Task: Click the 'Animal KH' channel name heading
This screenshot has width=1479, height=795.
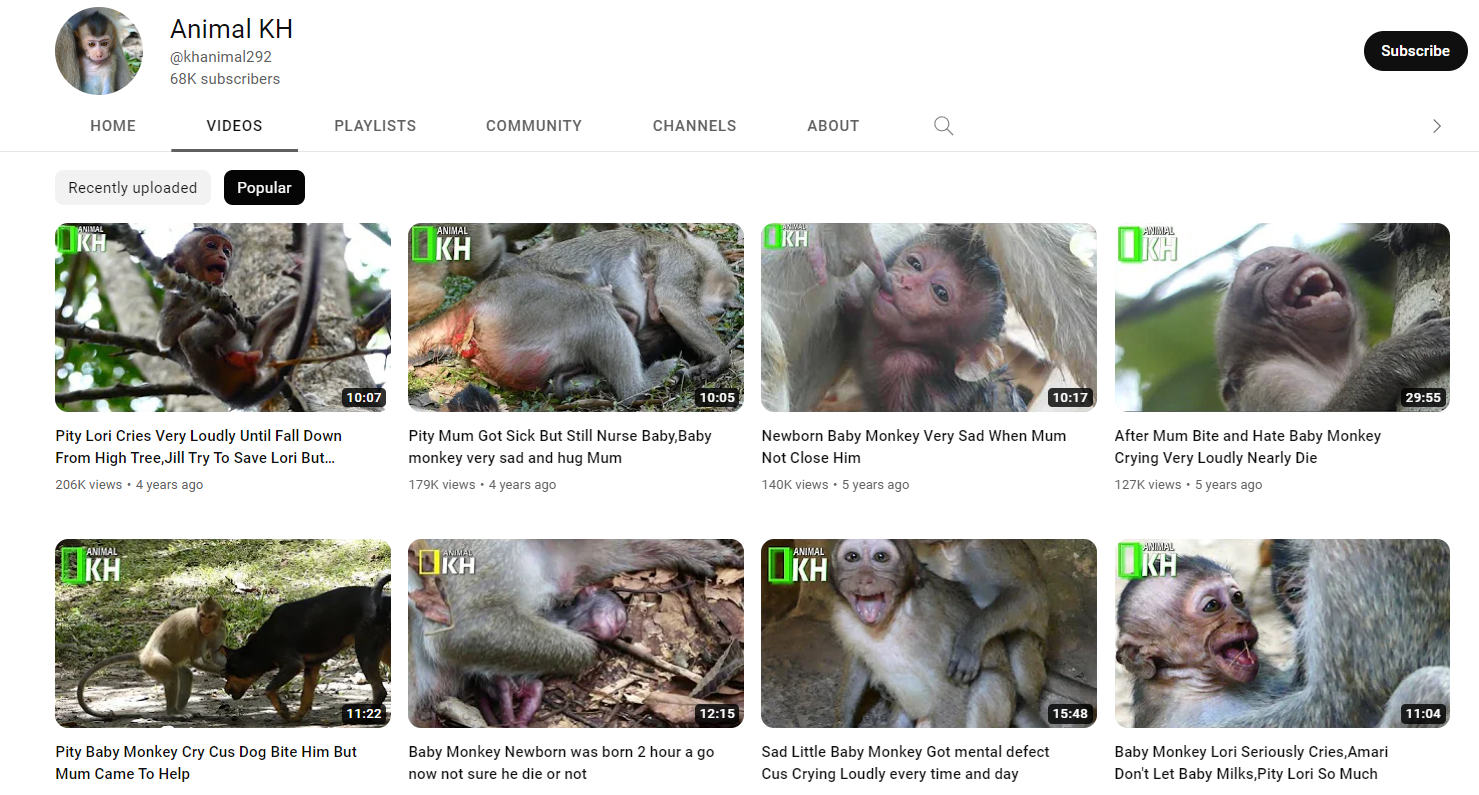Action: (x=231, y=29)
